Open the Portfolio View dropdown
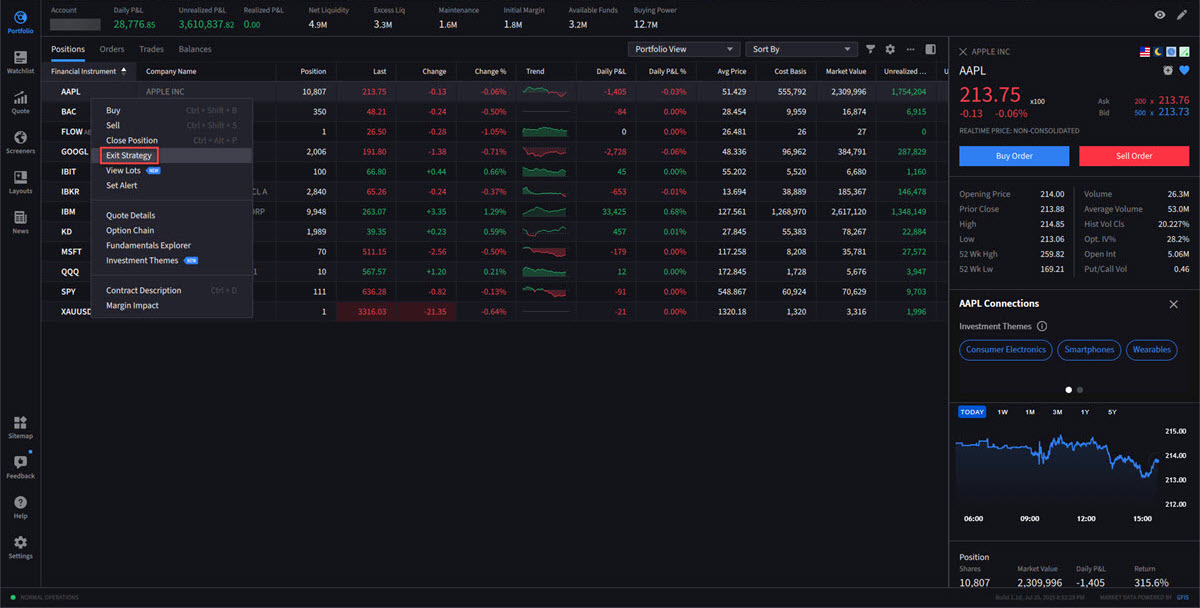This screenshot has width=1200, height=608. coord(684,49)
